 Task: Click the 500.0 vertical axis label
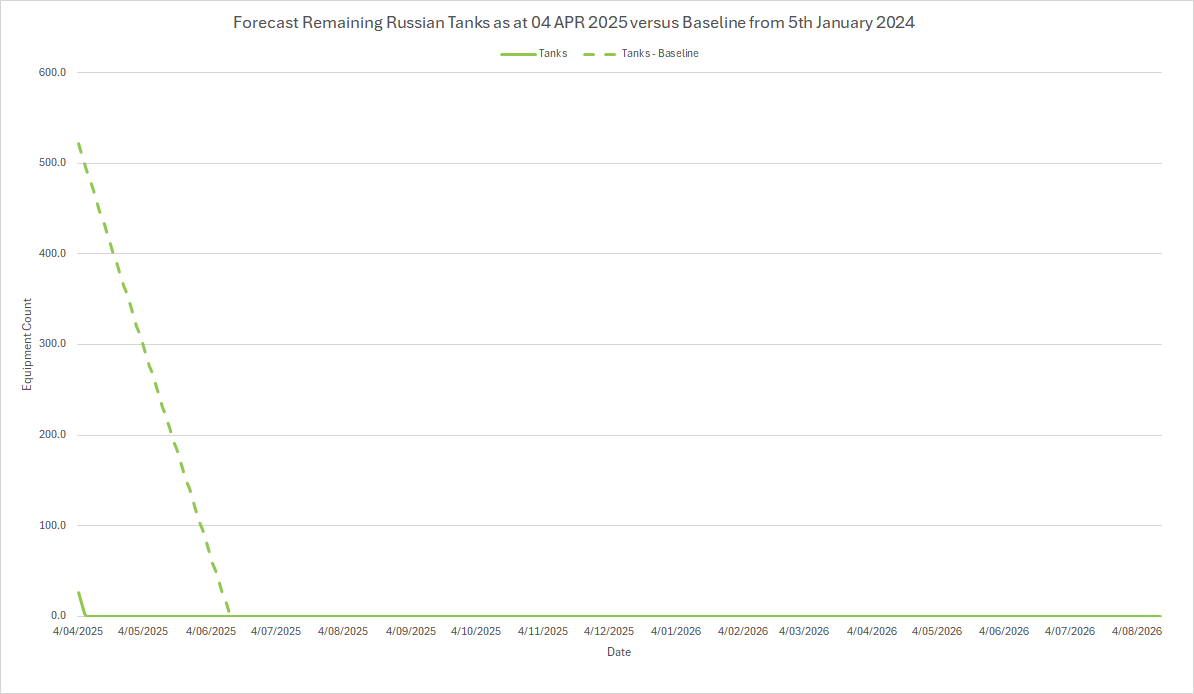tap(53, 163)
